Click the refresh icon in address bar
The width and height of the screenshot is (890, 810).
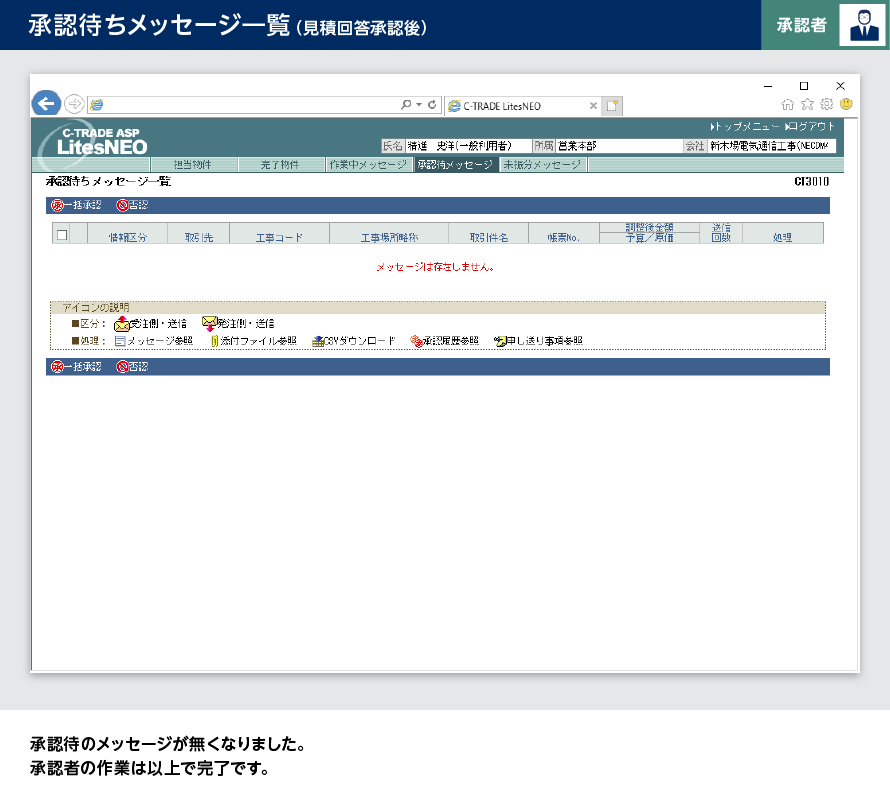coord(432,104)
